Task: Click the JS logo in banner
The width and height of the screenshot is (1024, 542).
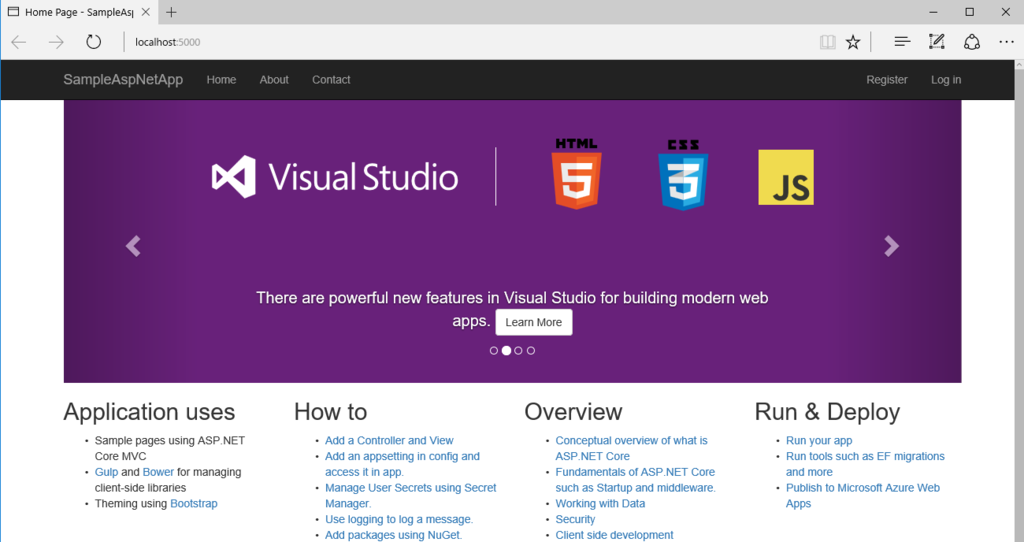Action: point(786,177)
